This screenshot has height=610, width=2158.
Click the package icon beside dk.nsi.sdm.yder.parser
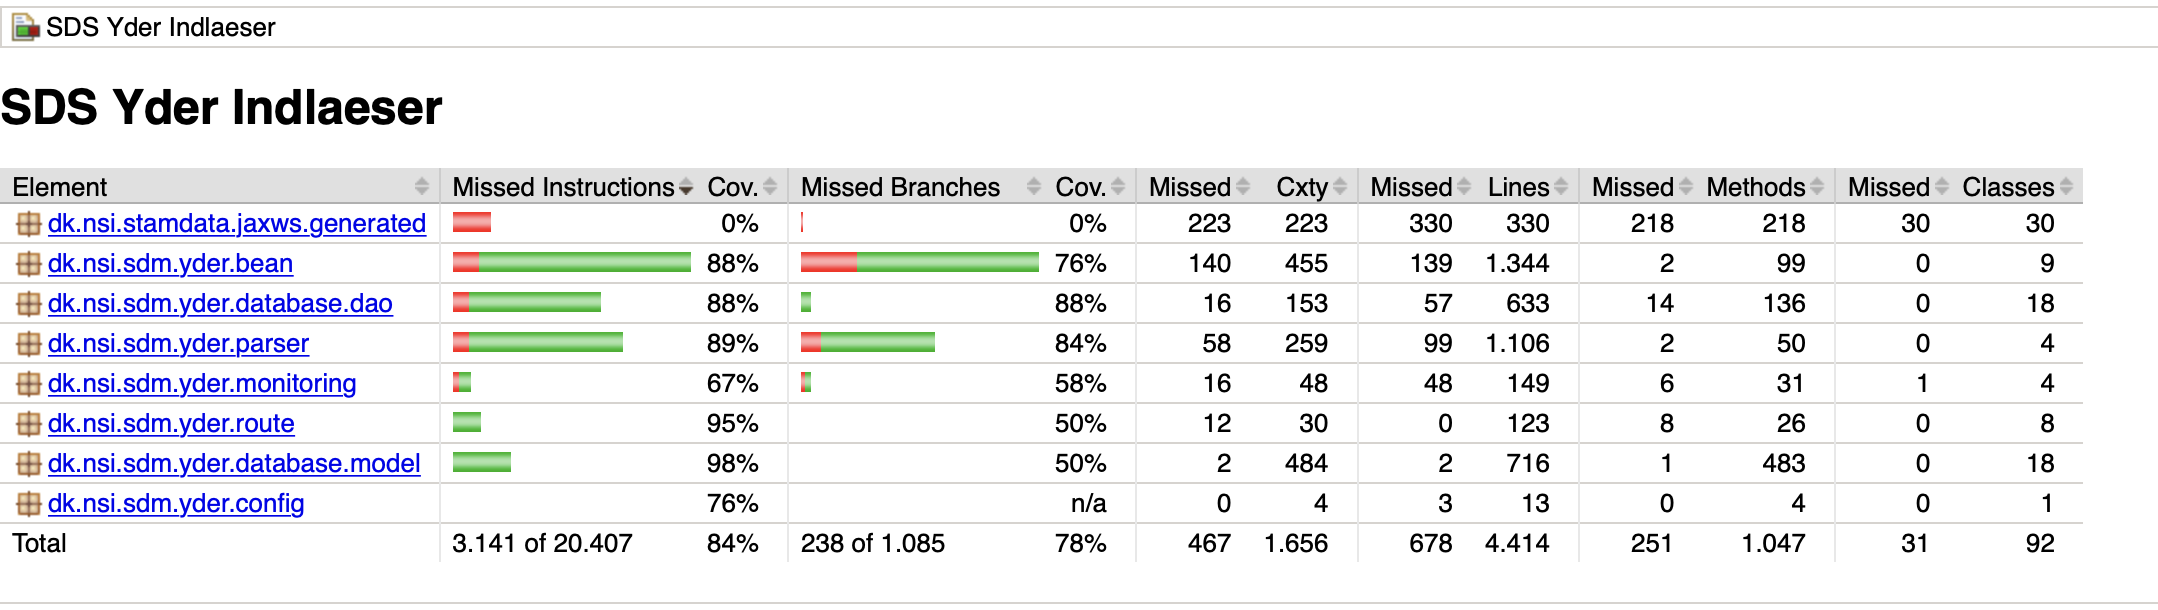(x=28, y=344)
